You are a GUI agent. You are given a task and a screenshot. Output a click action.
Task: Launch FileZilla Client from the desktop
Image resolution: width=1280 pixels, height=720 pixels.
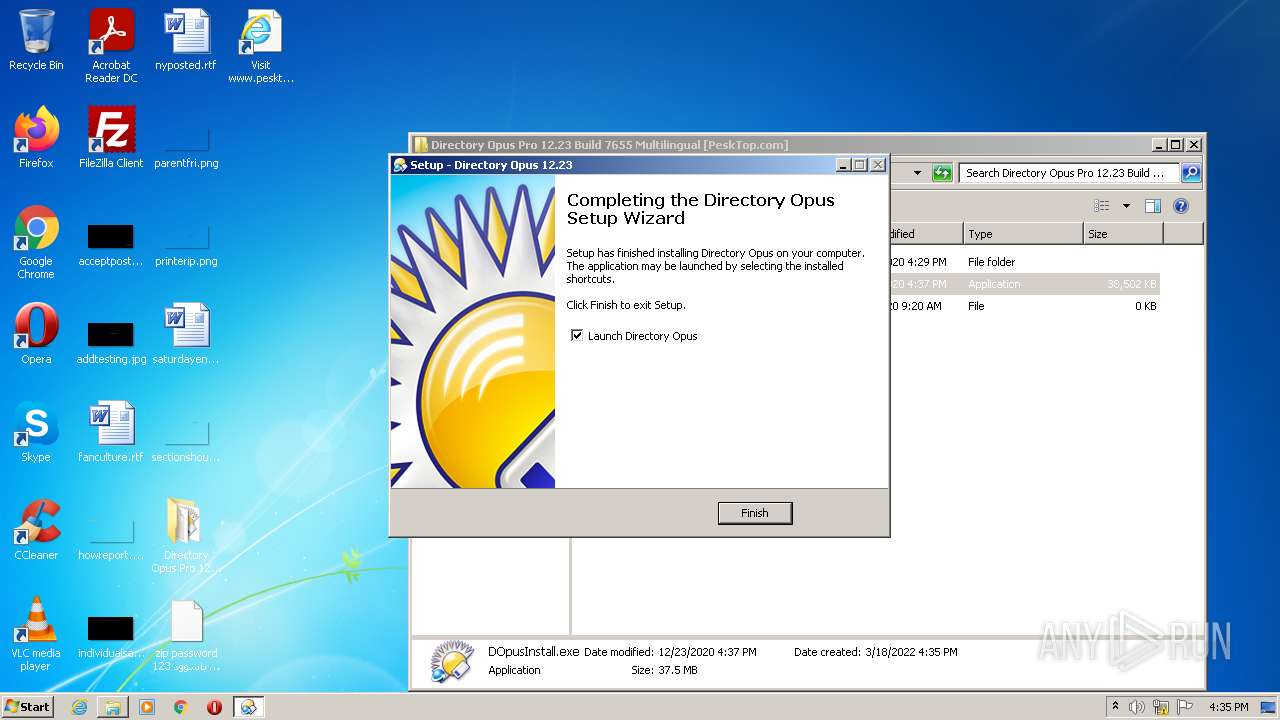click(x=111, y=138)
